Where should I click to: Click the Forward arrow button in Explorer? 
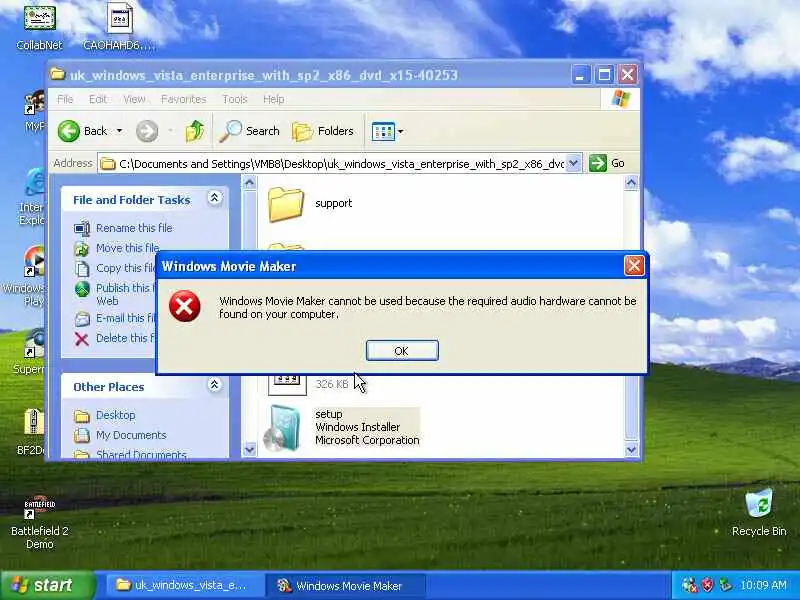147,131
